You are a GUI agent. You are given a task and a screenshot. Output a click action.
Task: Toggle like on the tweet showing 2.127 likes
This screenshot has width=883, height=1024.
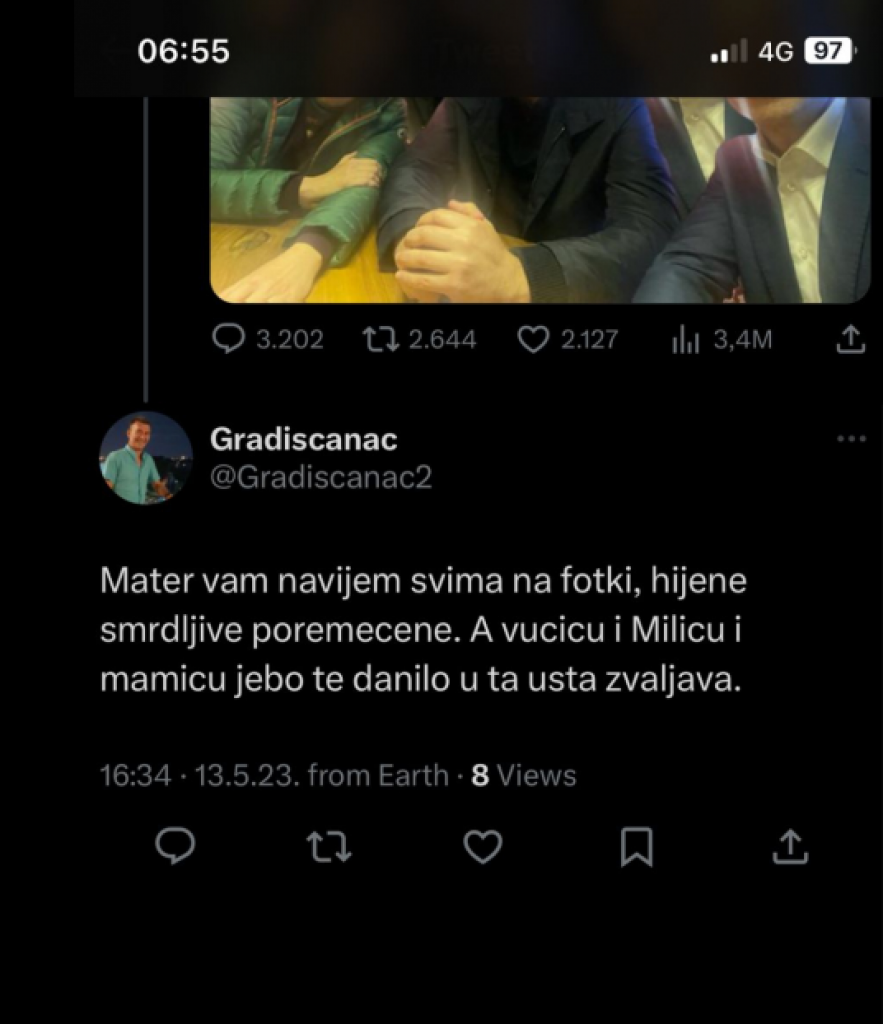click(534, 339)
